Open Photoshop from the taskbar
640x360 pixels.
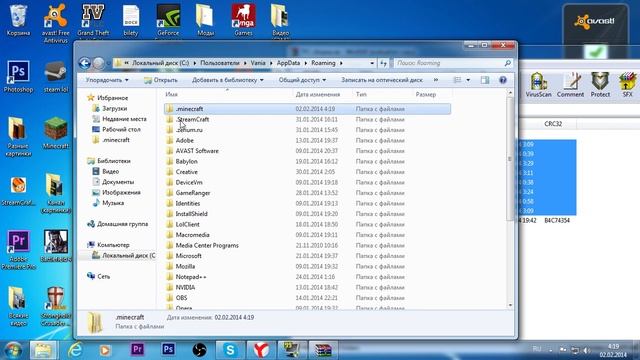point(168,350)
